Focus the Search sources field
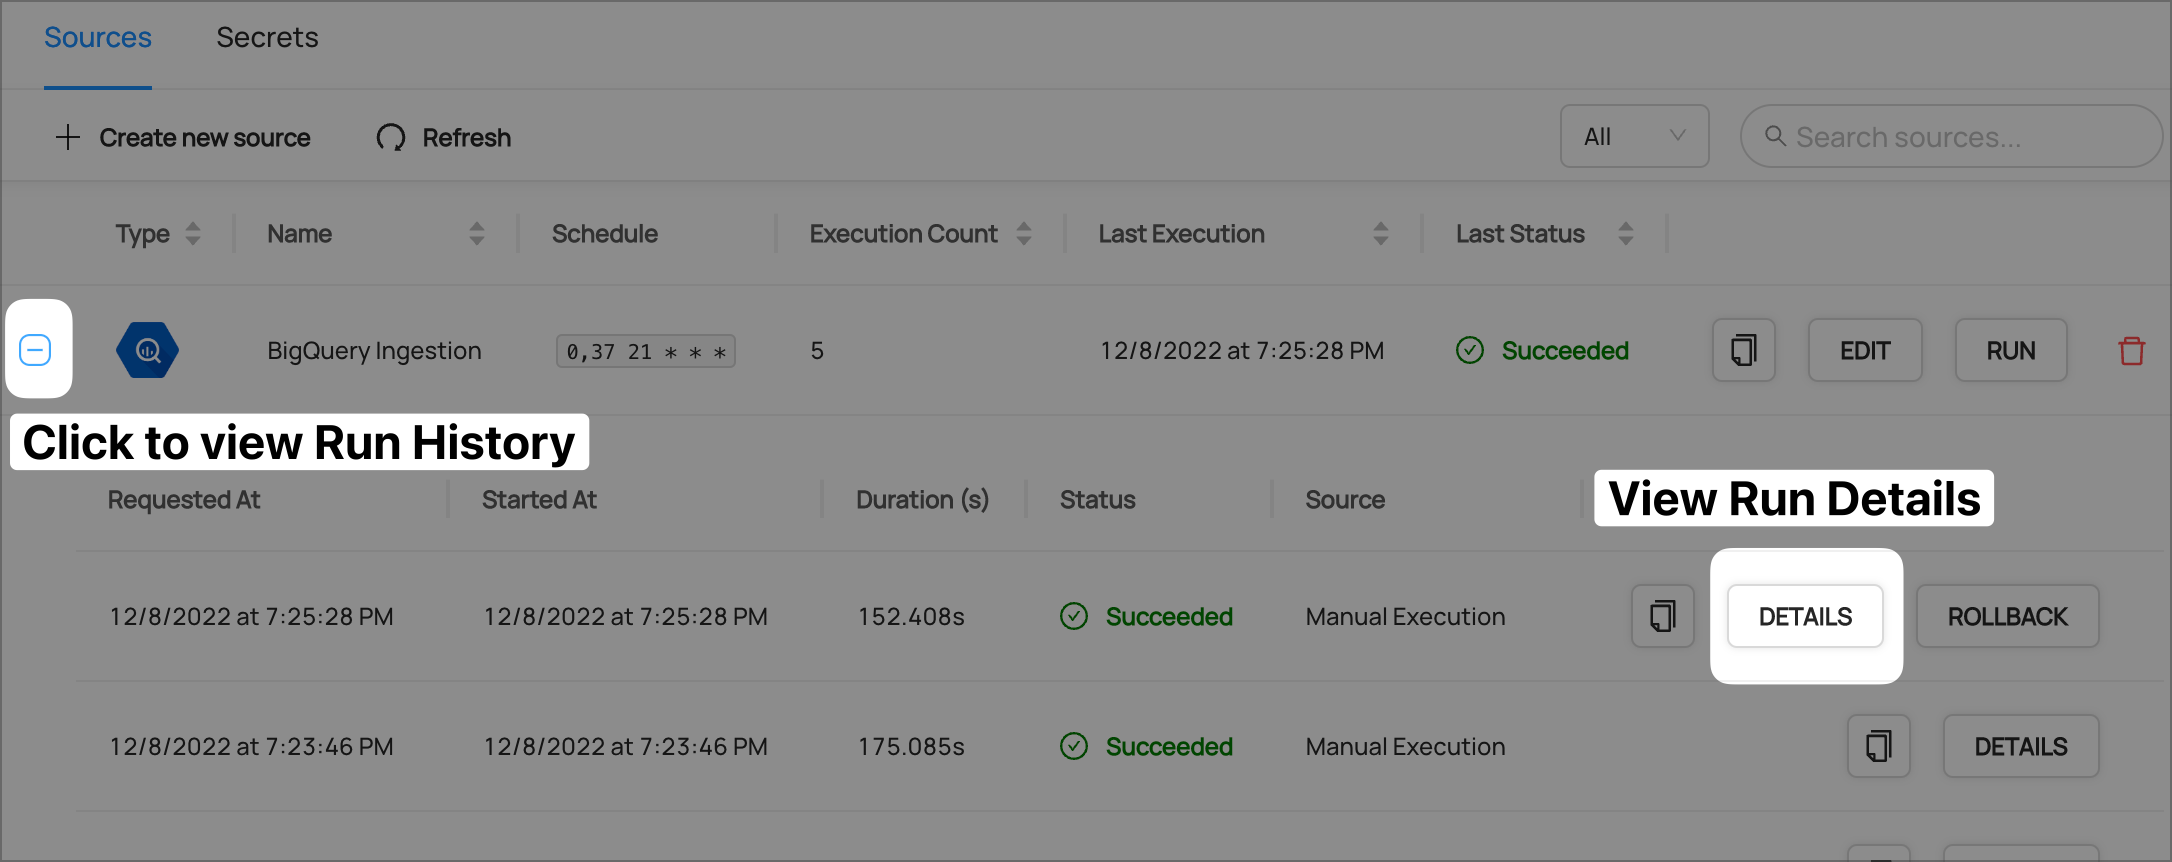 [x=1951, y=136]
